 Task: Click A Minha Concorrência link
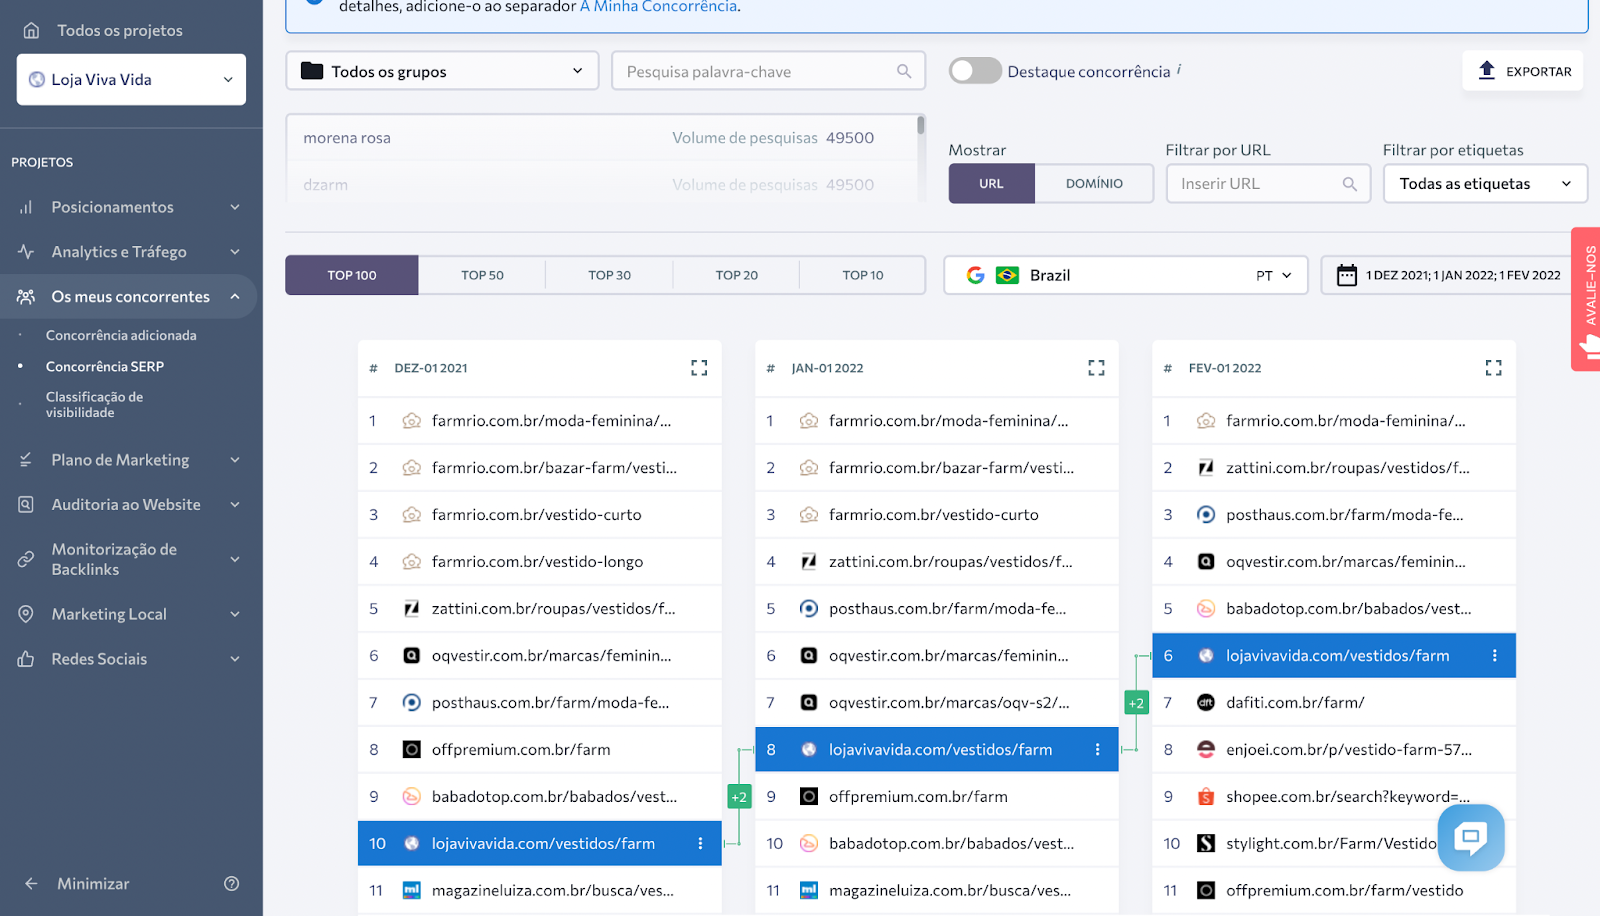[660, 7]
